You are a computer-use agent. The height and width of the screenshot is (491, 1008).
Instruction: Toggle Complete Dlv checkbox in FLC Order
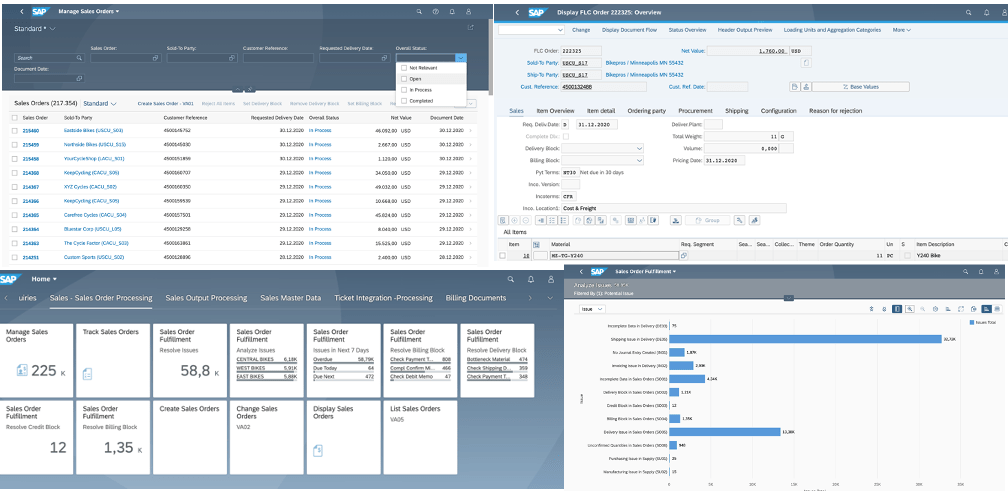pos(566,136)
